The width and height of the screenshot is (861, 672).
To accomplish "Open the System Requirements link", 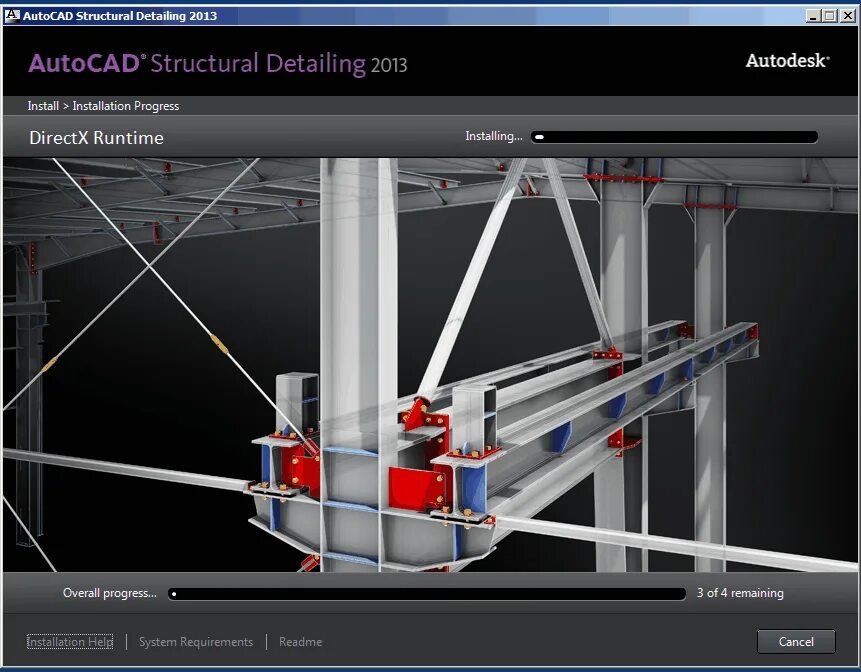I will point(196,642).
